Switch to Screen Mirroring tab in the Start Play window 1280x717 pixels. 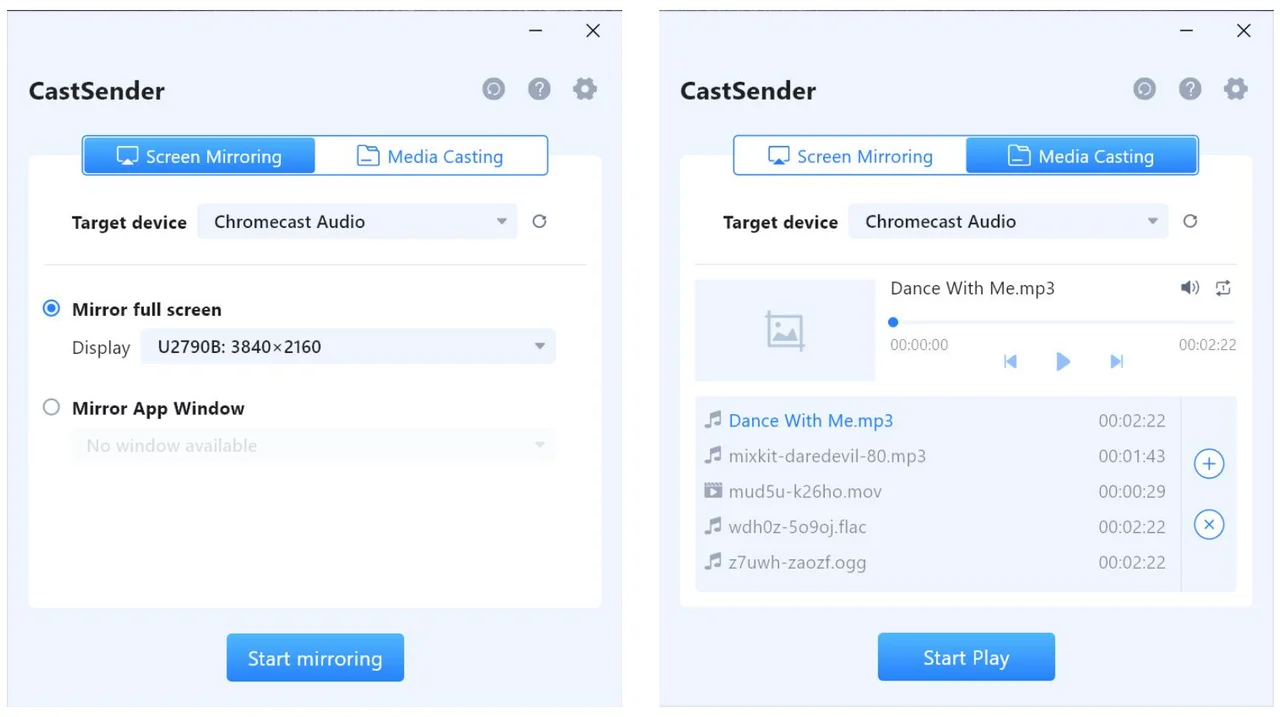coord(850,156)
